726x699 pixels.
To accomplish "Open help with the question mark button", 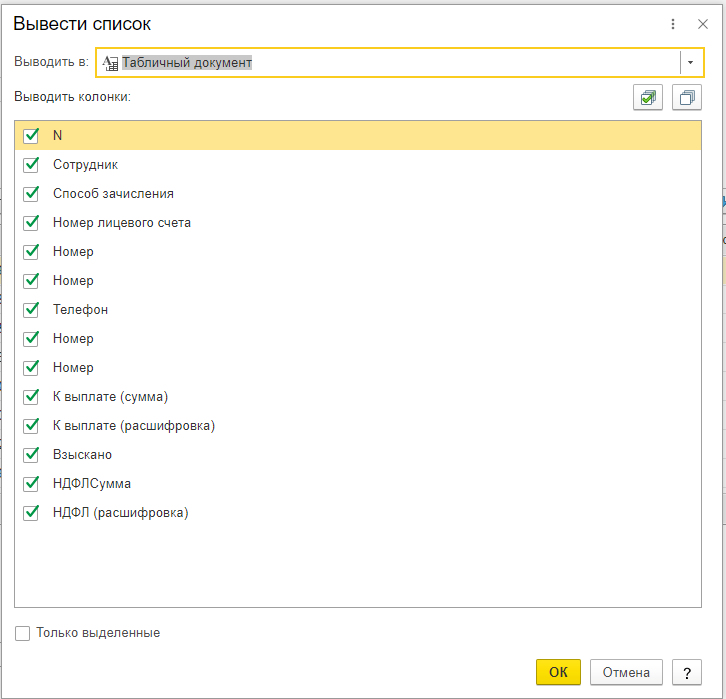I will [687, 672].
